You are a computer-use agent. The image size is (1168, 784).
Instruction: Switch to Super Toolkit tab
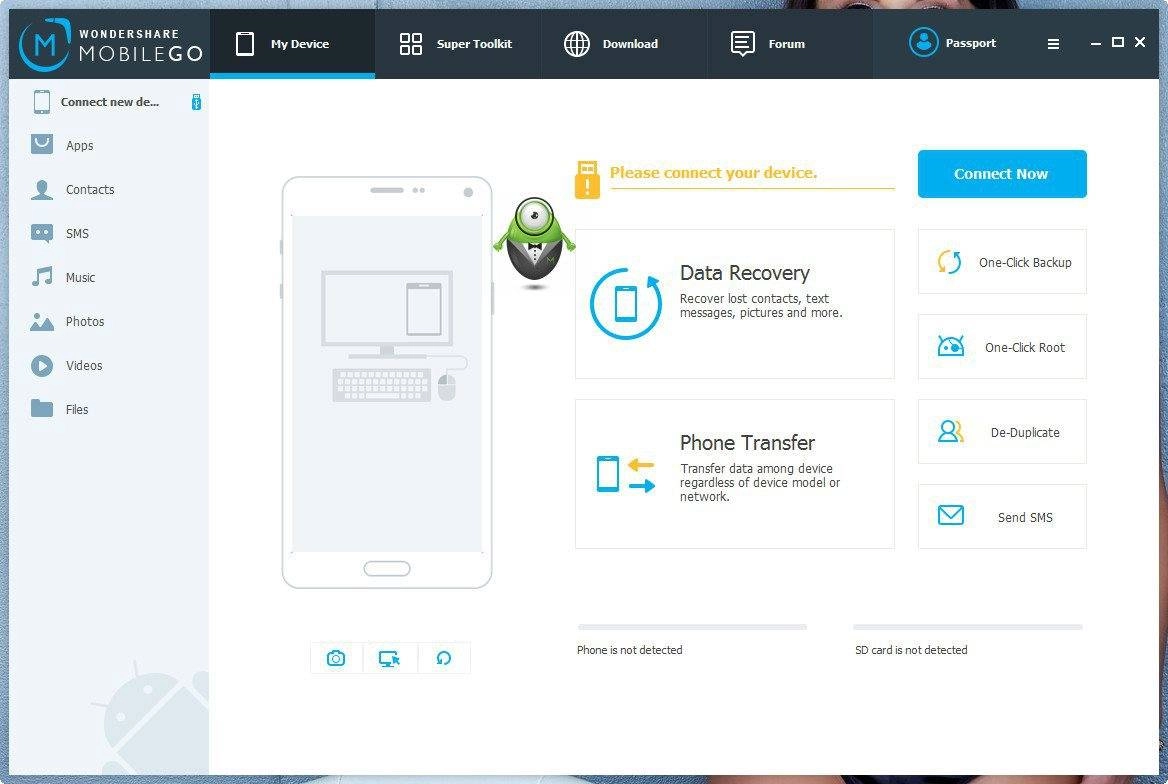(x=457, y=44)
